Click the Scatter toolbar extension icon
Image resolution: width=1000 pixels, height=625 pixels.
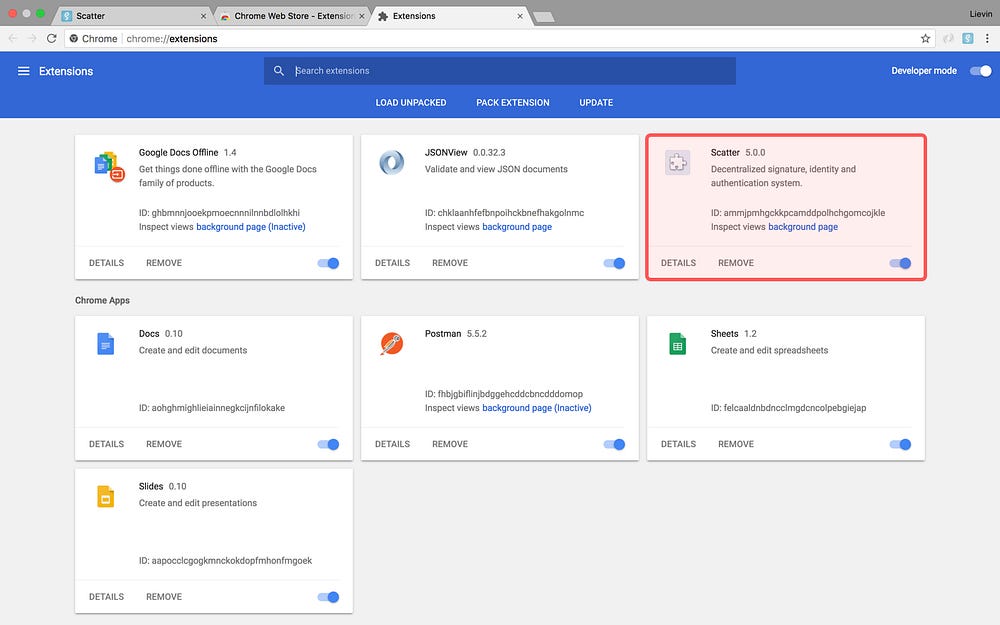click(967, 38)
